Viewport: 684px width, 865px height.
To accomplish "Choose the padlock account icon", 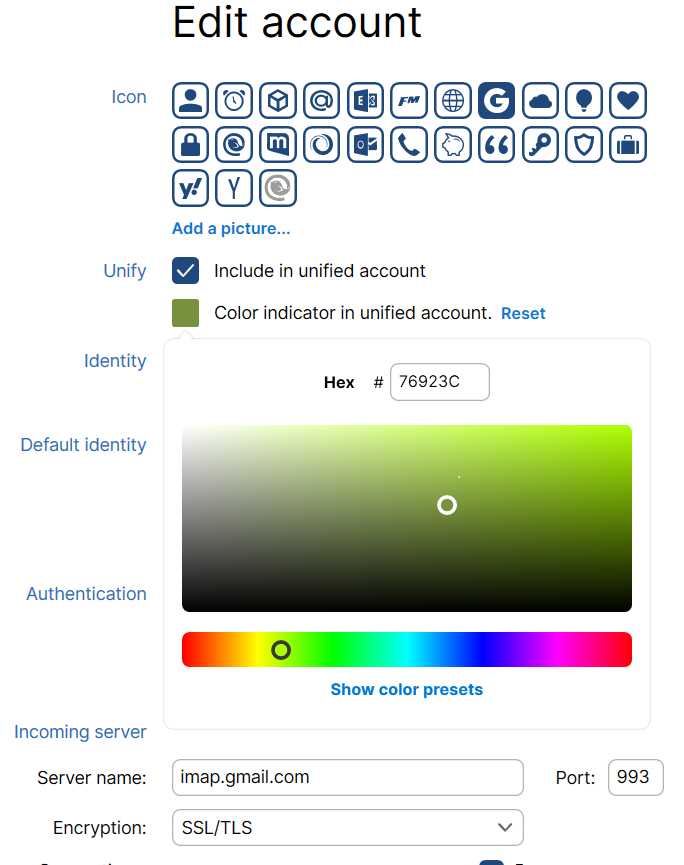I will click(x=190, y=145).
